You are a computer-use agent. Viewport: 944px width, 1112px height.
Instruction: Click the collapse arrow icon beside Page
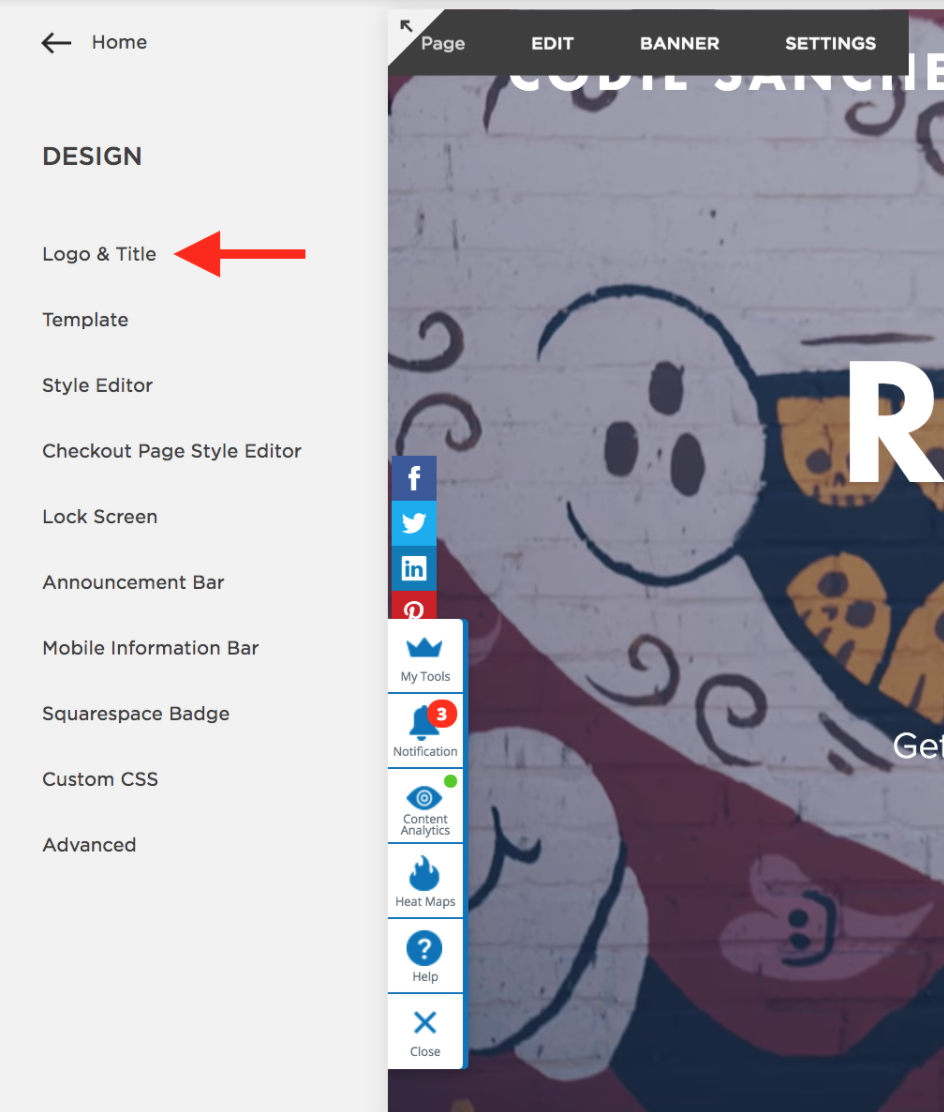(x=406, y=26)
